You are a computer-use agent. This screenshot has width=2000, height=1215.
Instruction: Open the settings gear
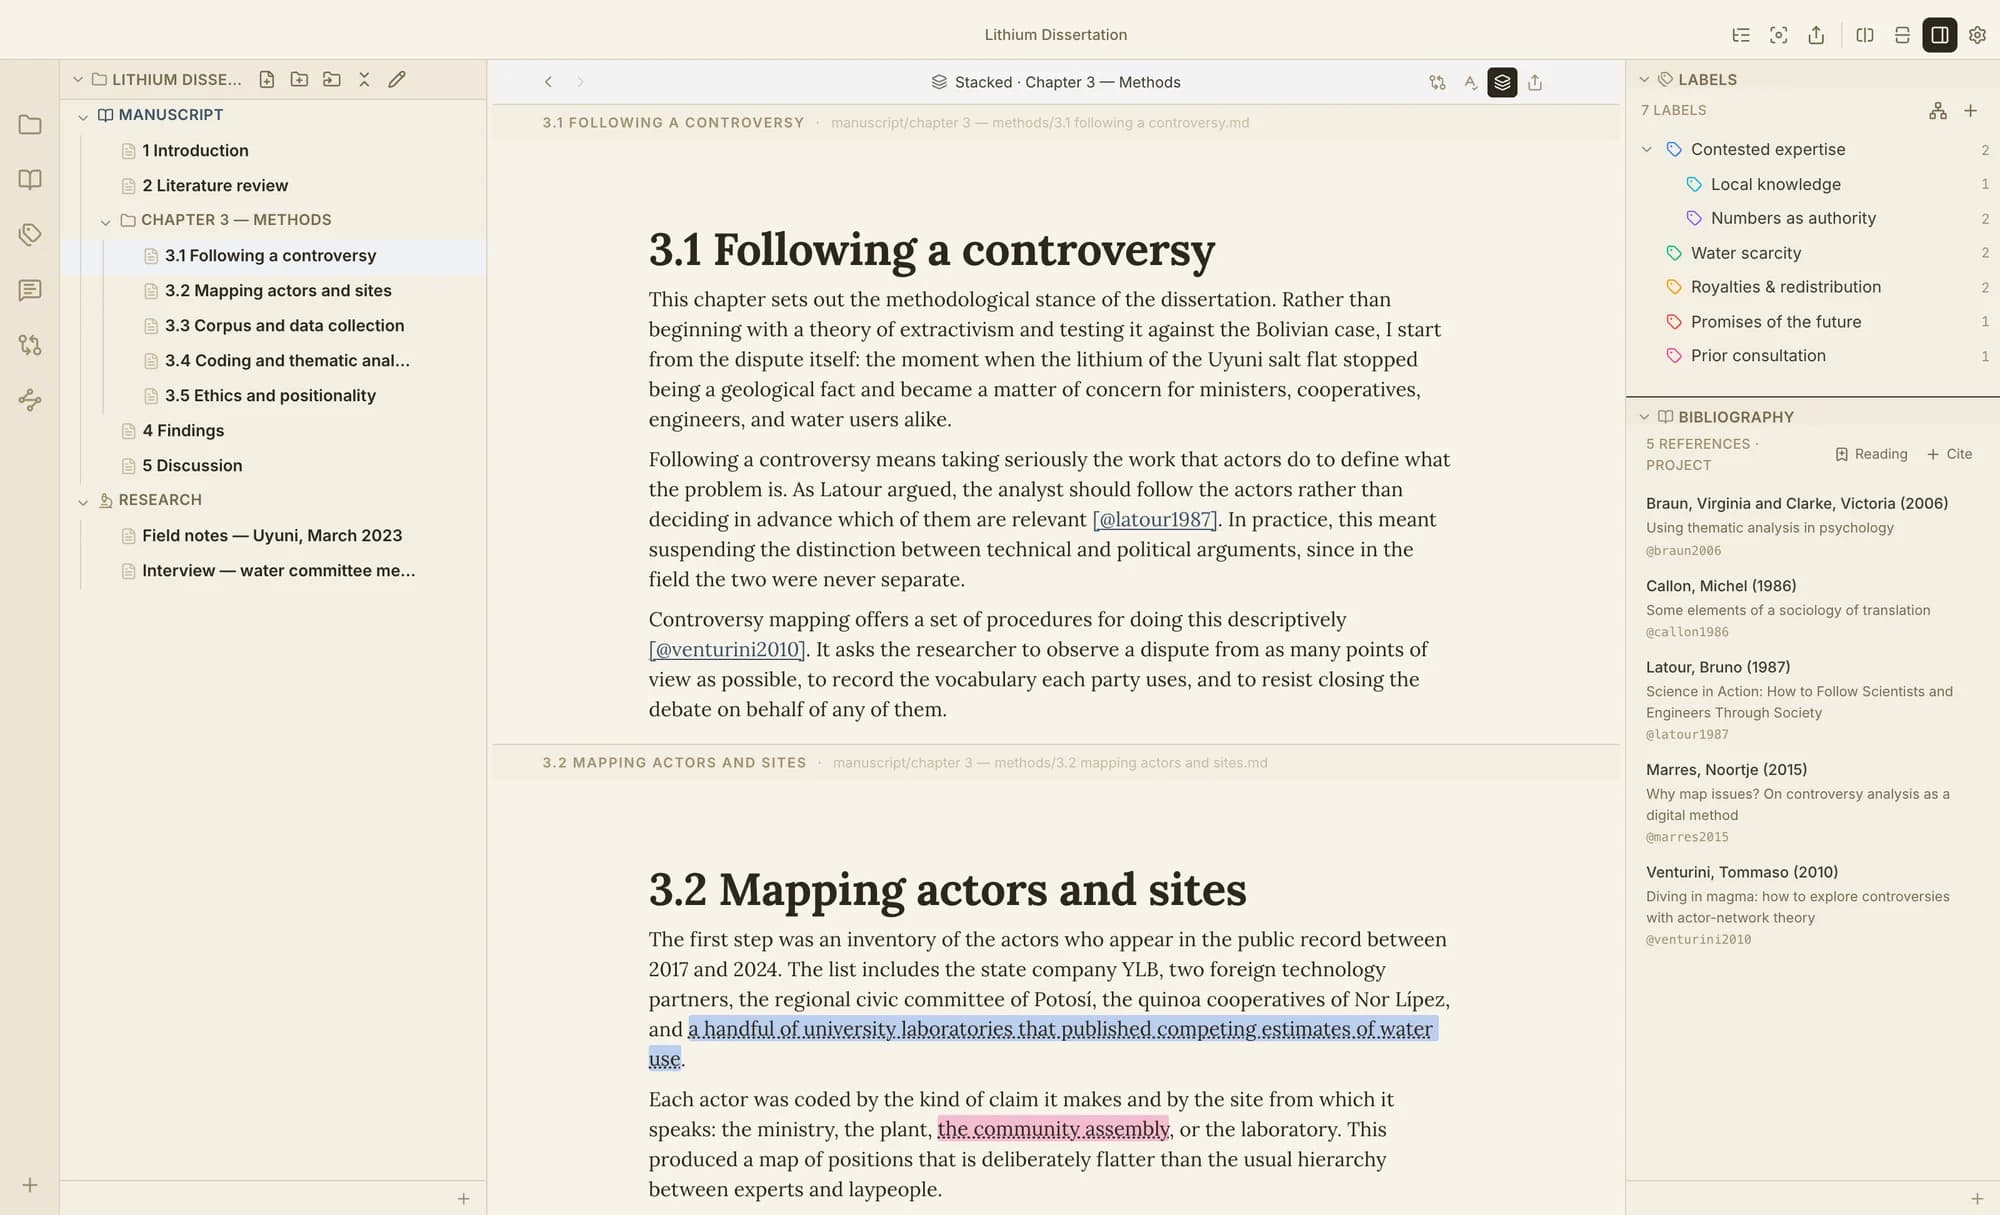1977,35
